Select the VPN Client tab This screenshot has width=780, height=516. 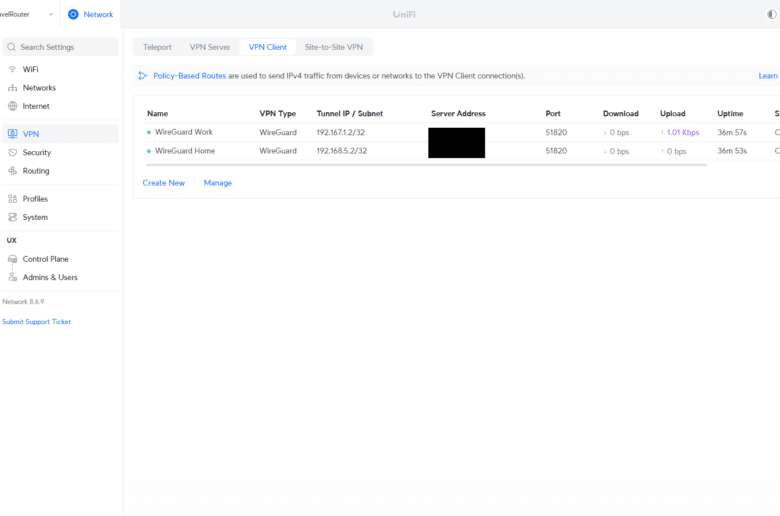click(x=268, y=47)
